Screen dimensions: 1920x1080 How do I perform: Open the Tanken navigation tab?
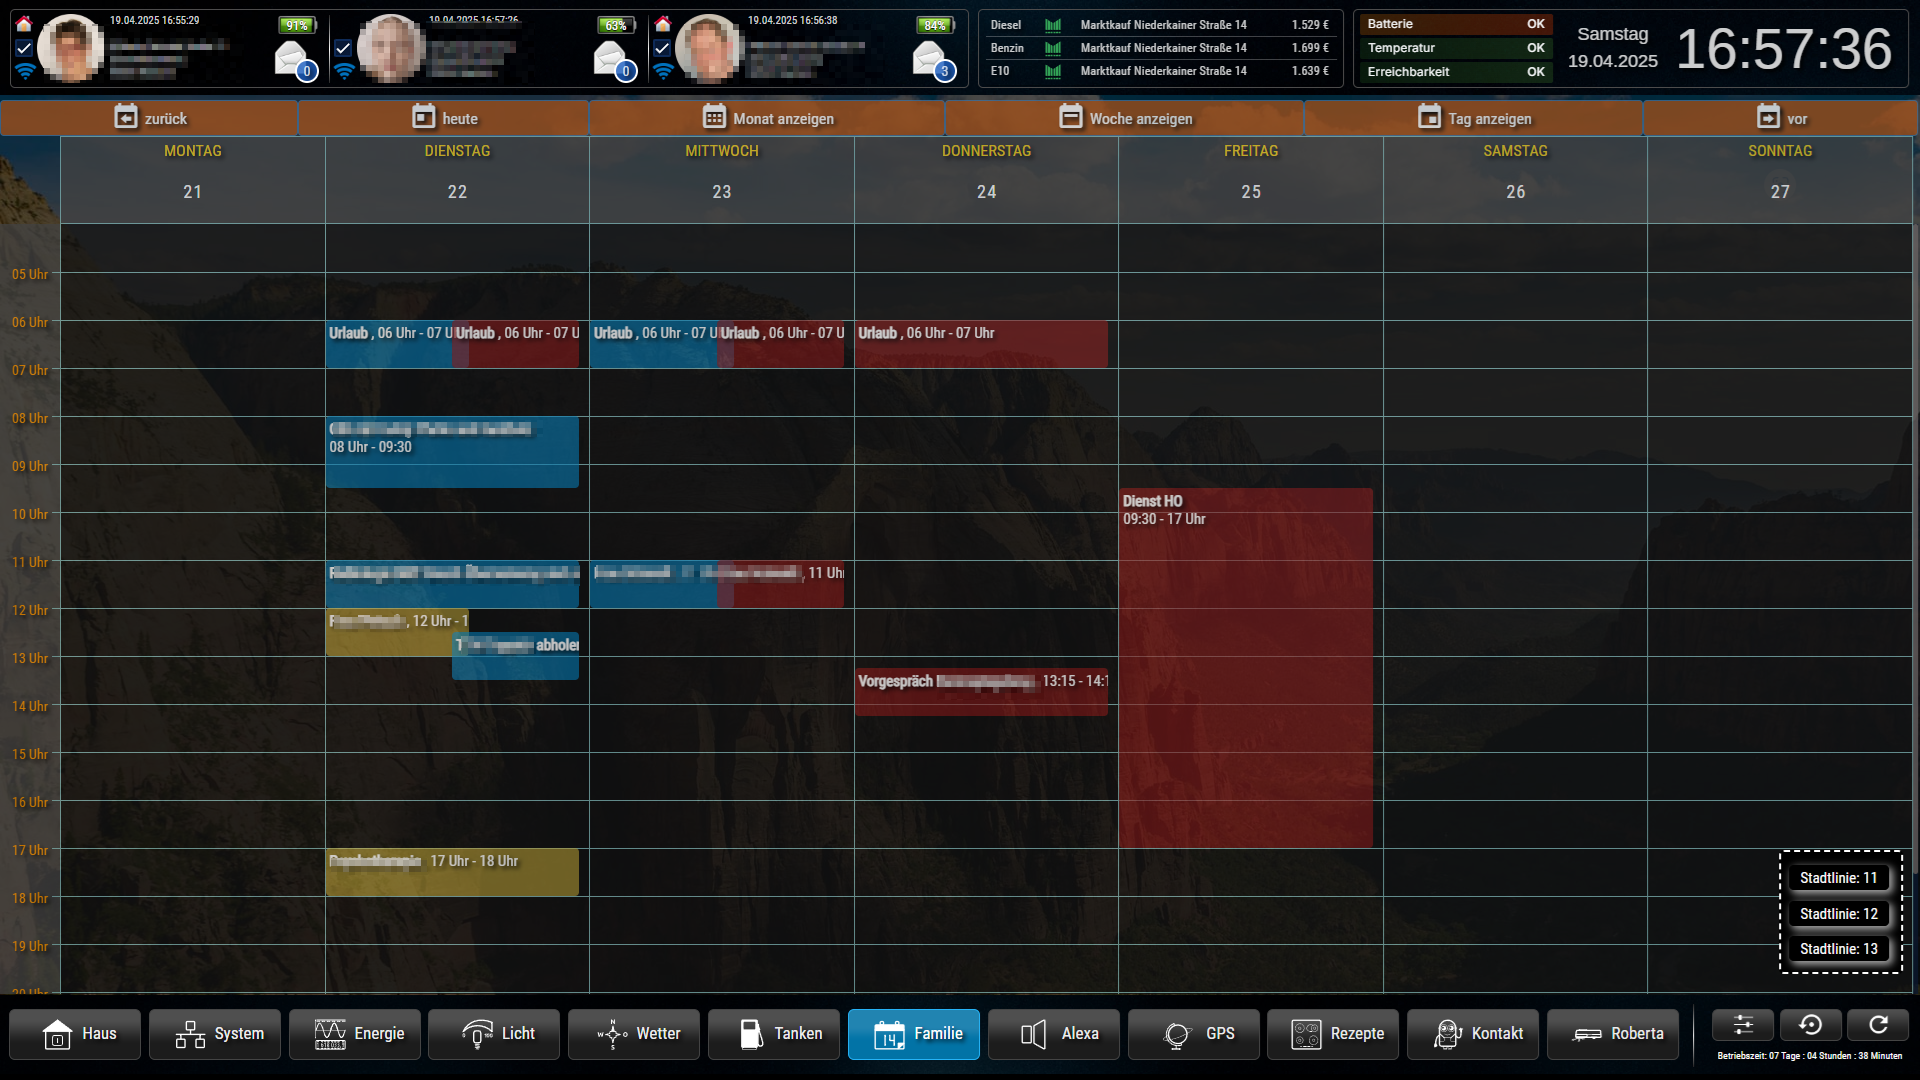point(774,1033)
